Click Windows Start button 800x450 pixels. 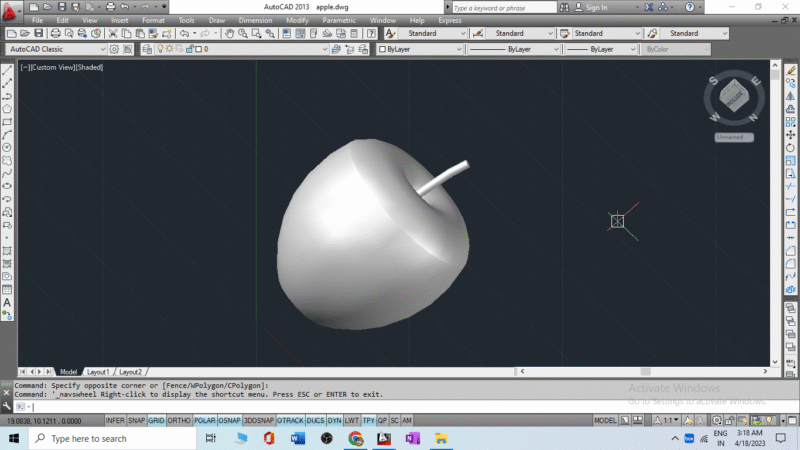tap(14, 438)
